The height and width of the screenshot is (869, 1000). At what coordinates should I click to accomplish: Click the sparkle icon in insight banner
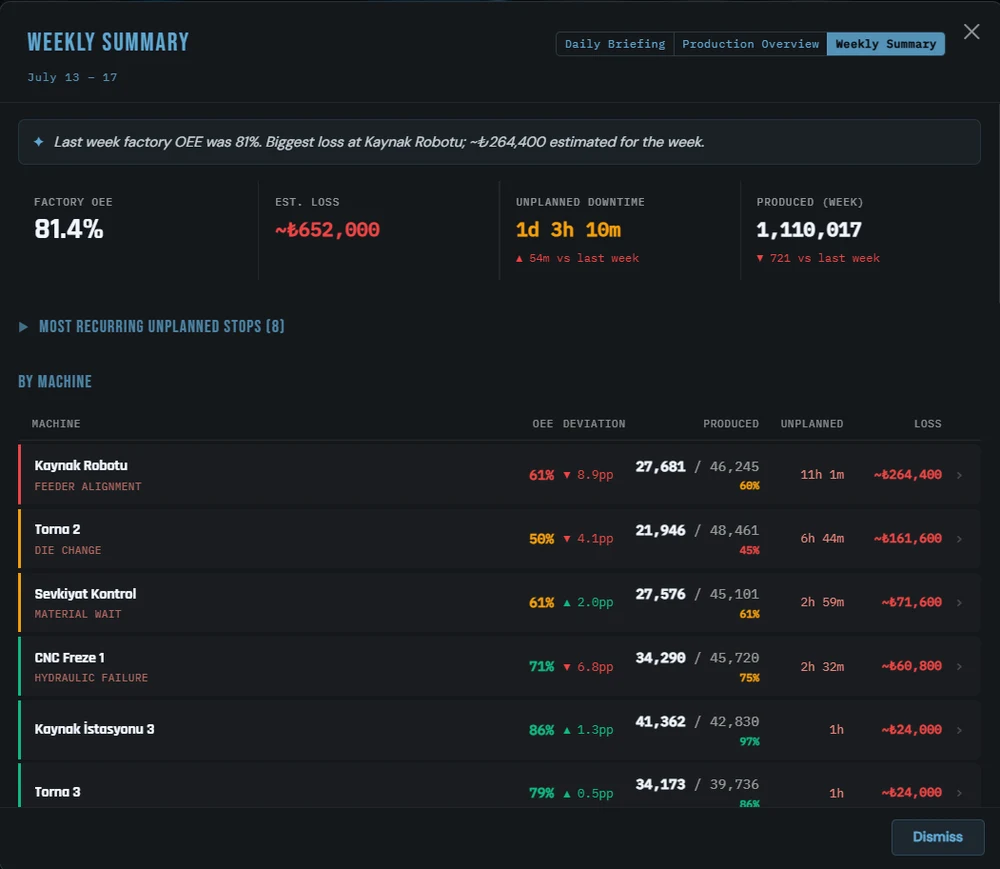[x=39, y=142]
